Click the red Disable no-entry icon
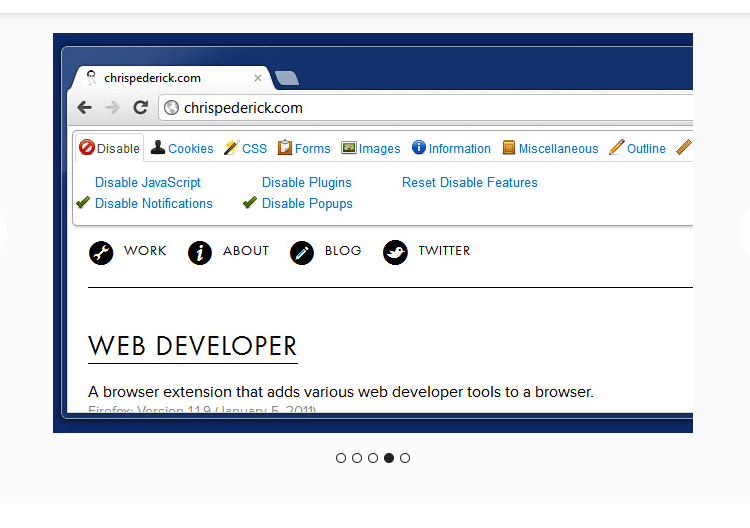 pos(87,147)
